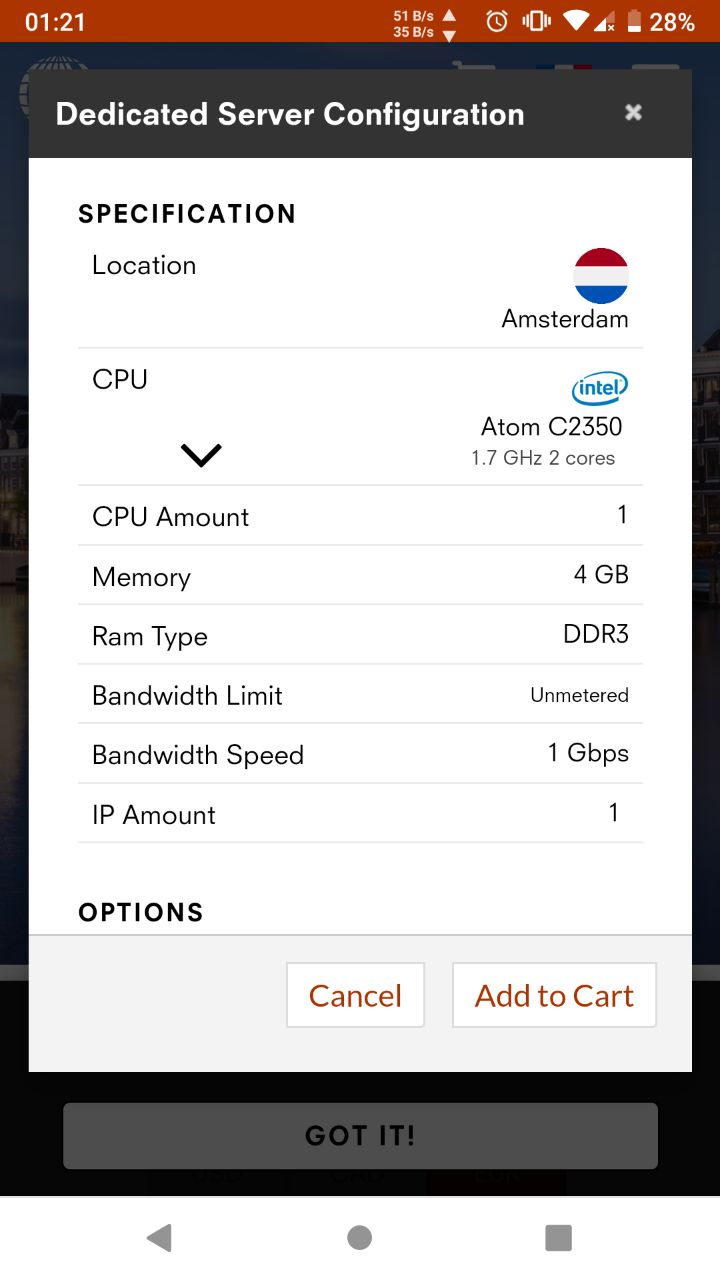Screen dimensions: 720x1280
Task: Tap the battery status icon
Action: (x=634, y=21)
